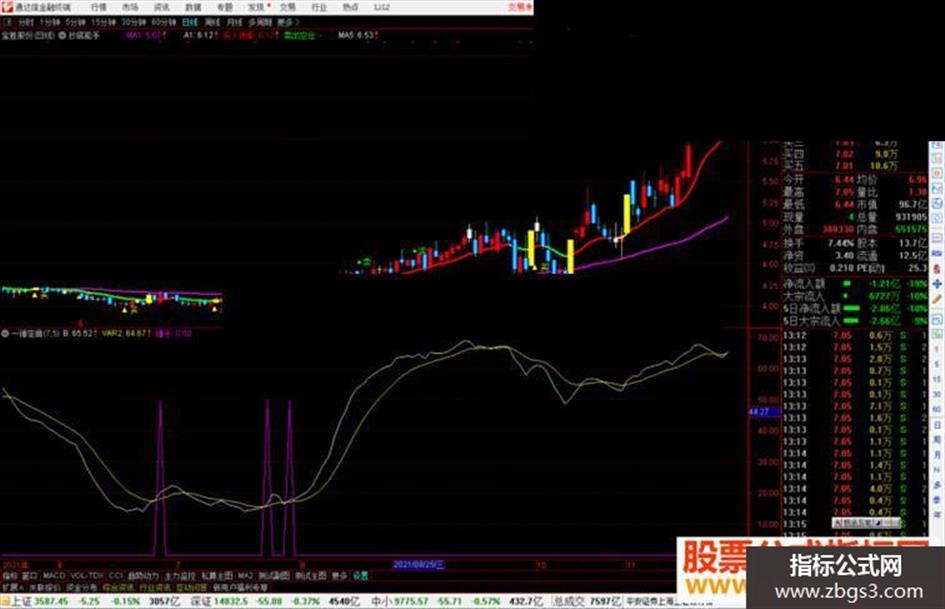Select the 月线 period tab

pos(234,22)
